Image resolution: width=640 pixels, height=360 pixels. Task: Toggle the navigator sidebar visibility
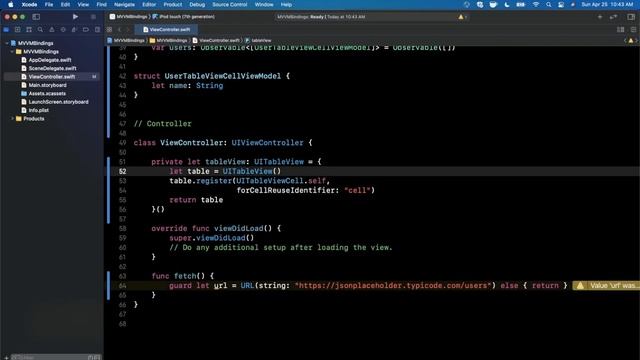(36, 17)
